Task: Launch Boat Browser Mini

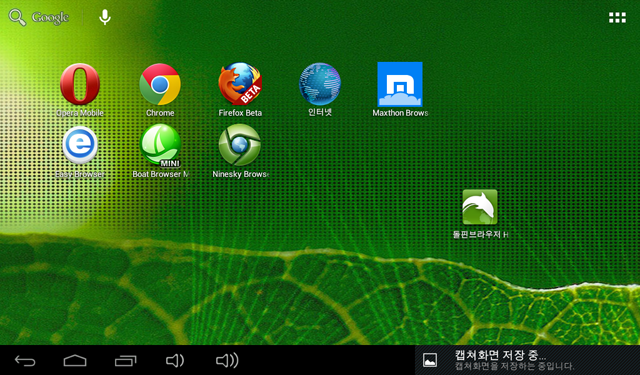Action: (x=160, y=145)
